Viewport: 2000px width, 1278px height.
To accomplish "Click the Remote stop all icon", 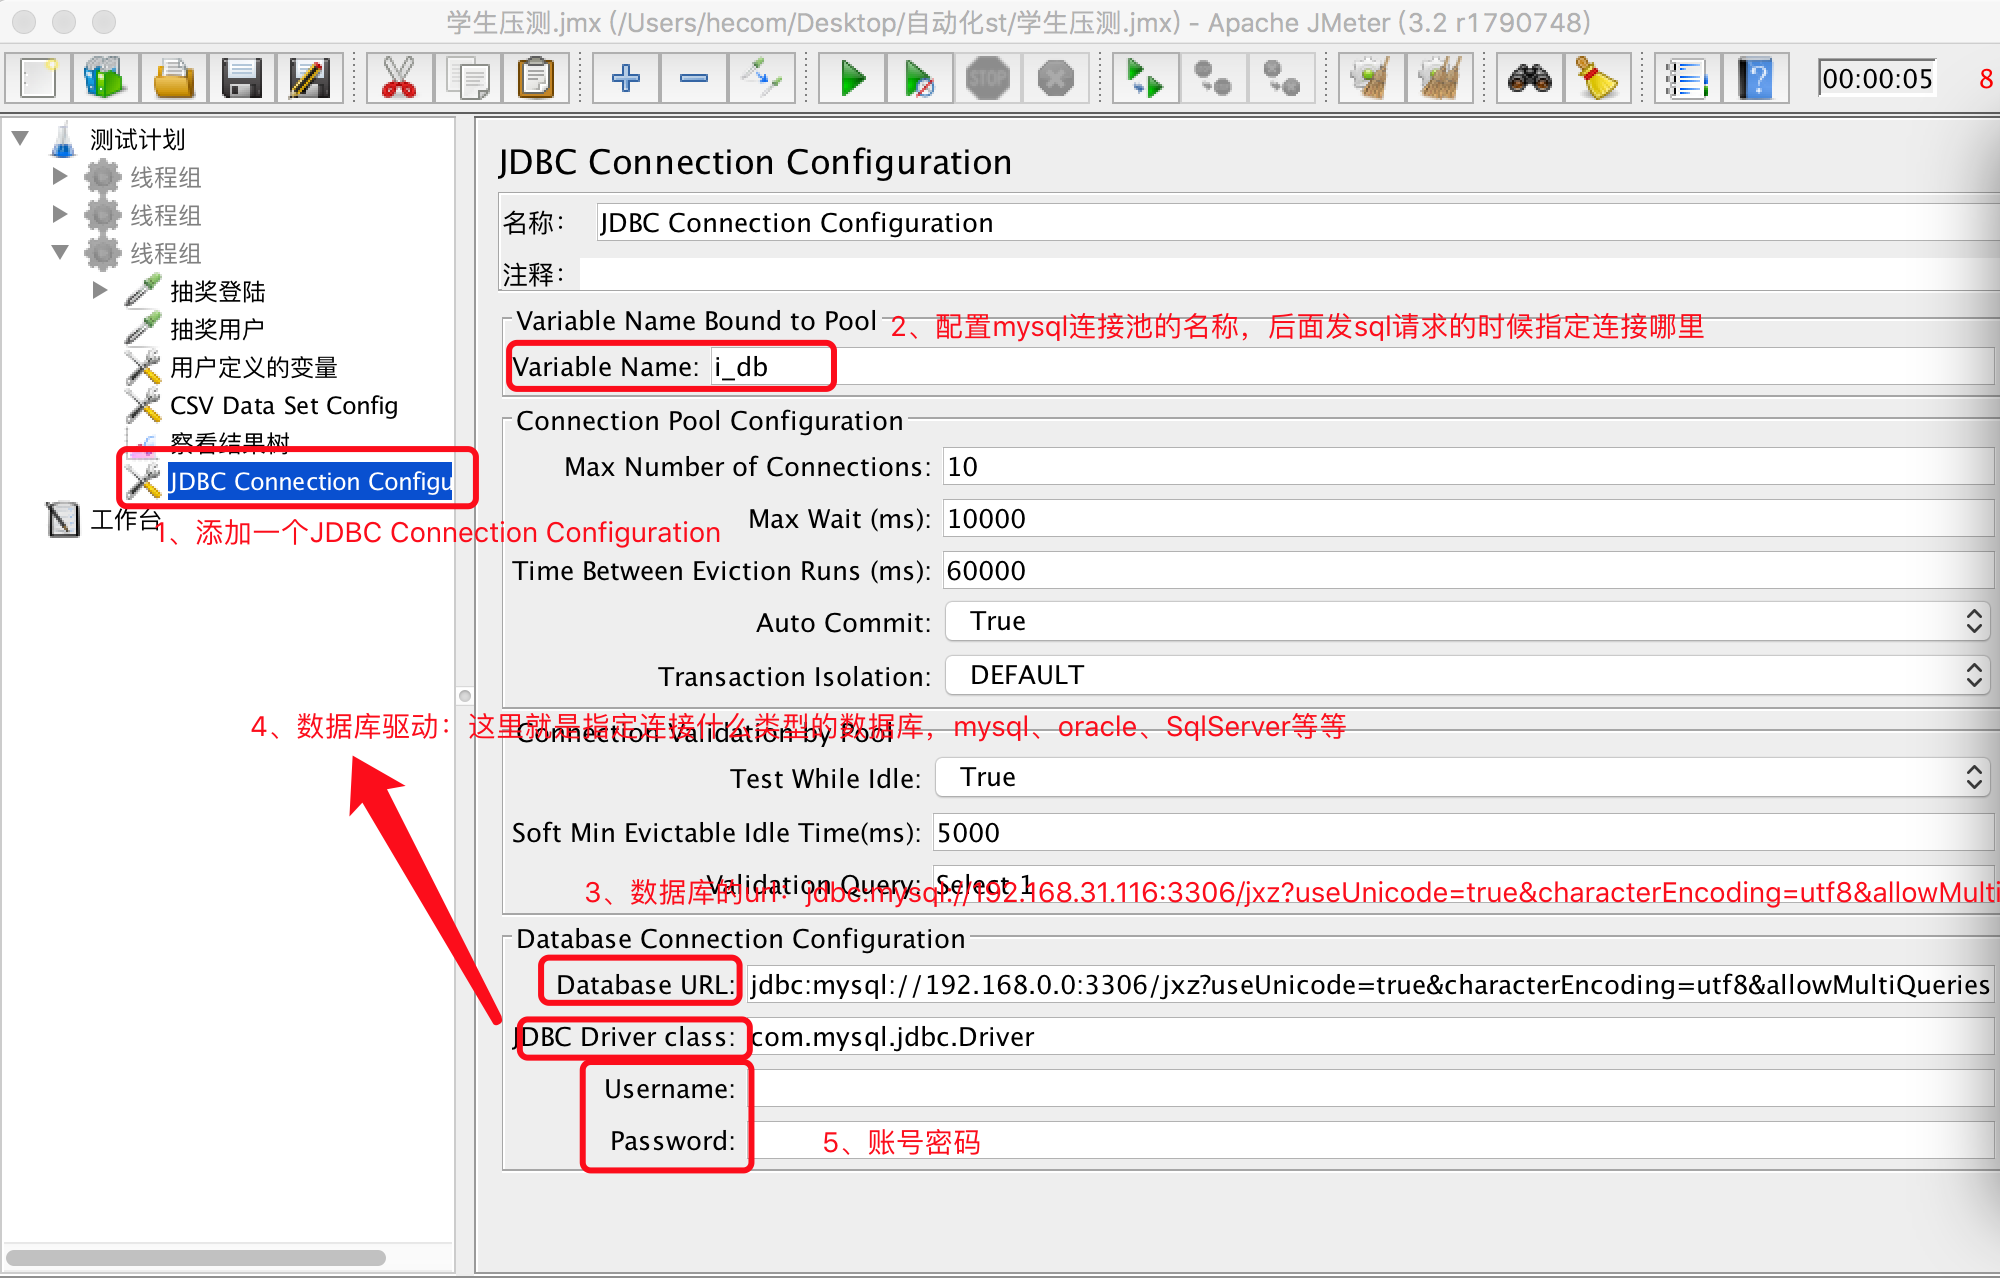I will [x=1214, y=78].
